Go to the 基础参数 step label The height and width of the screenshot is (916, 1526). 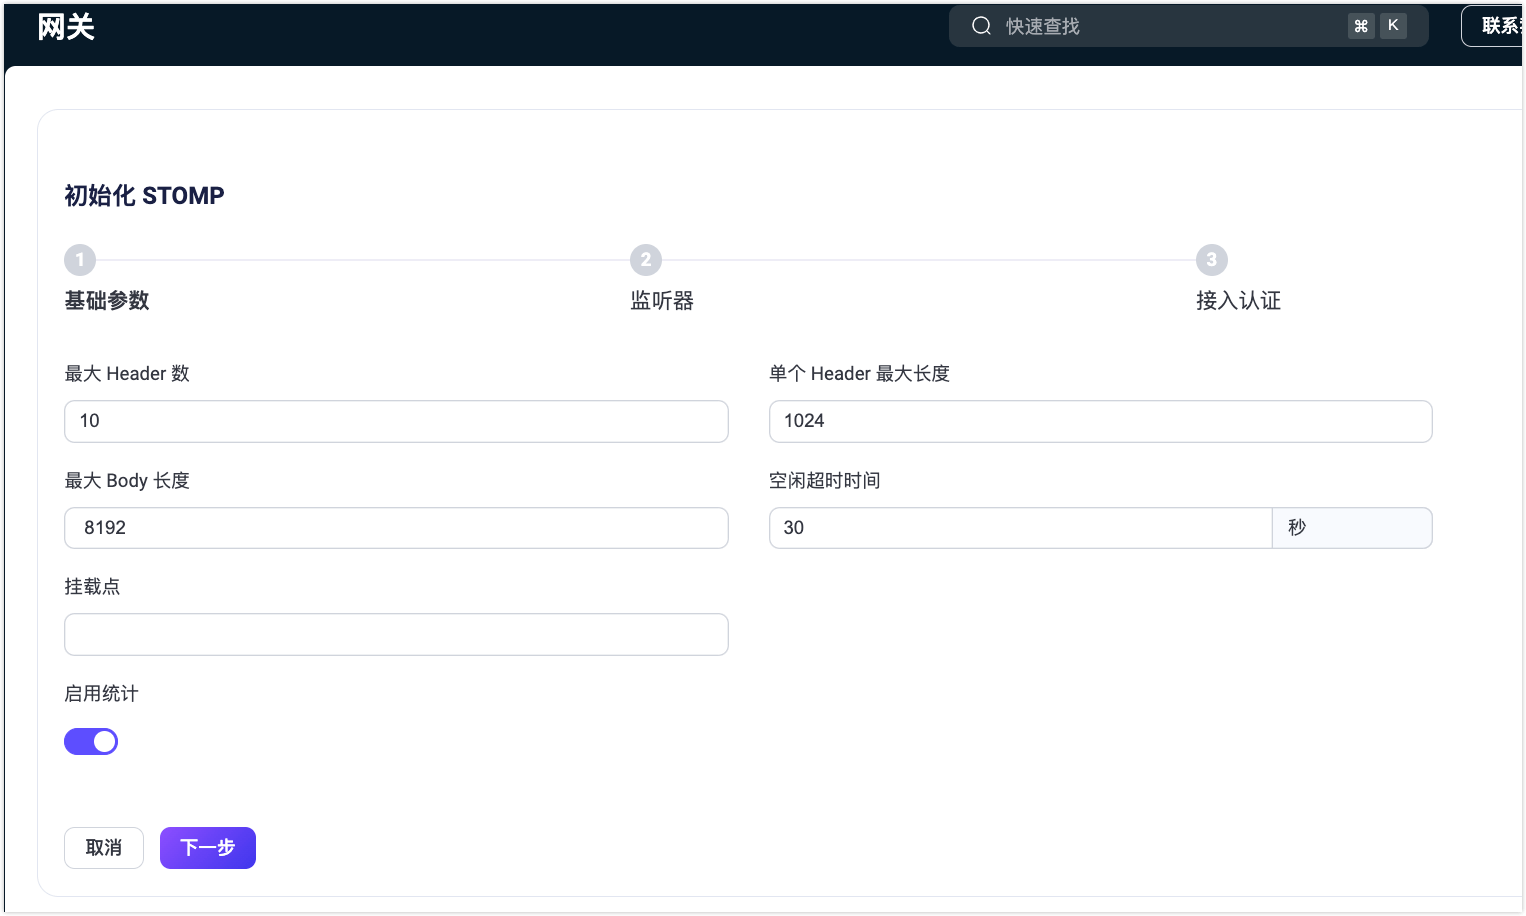tap(107, 301)
